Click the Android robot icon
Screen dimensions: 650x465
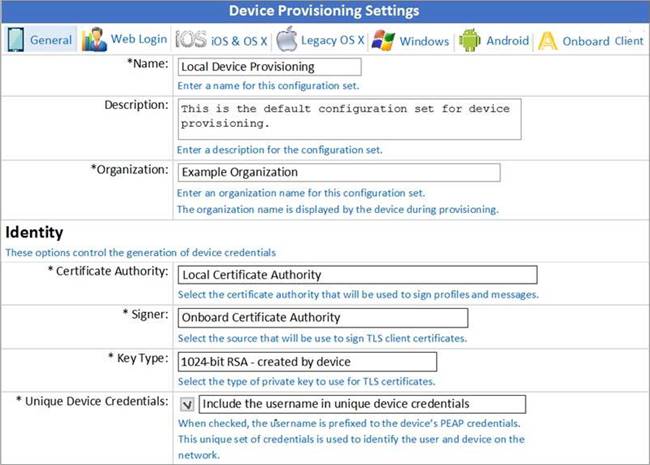(469, 41)
